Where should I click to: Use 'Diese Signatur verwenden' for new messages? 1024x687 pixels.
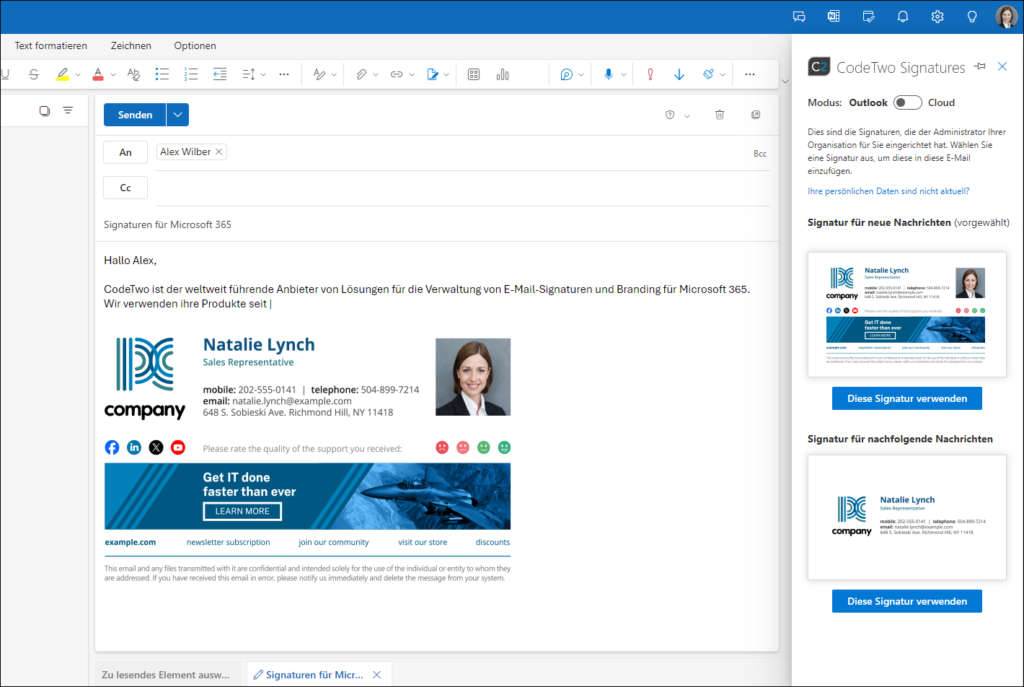click(906, 398)
